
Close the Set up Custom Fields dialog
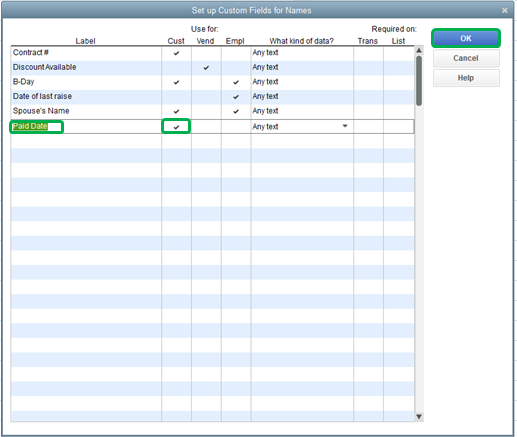coord(505,10)
